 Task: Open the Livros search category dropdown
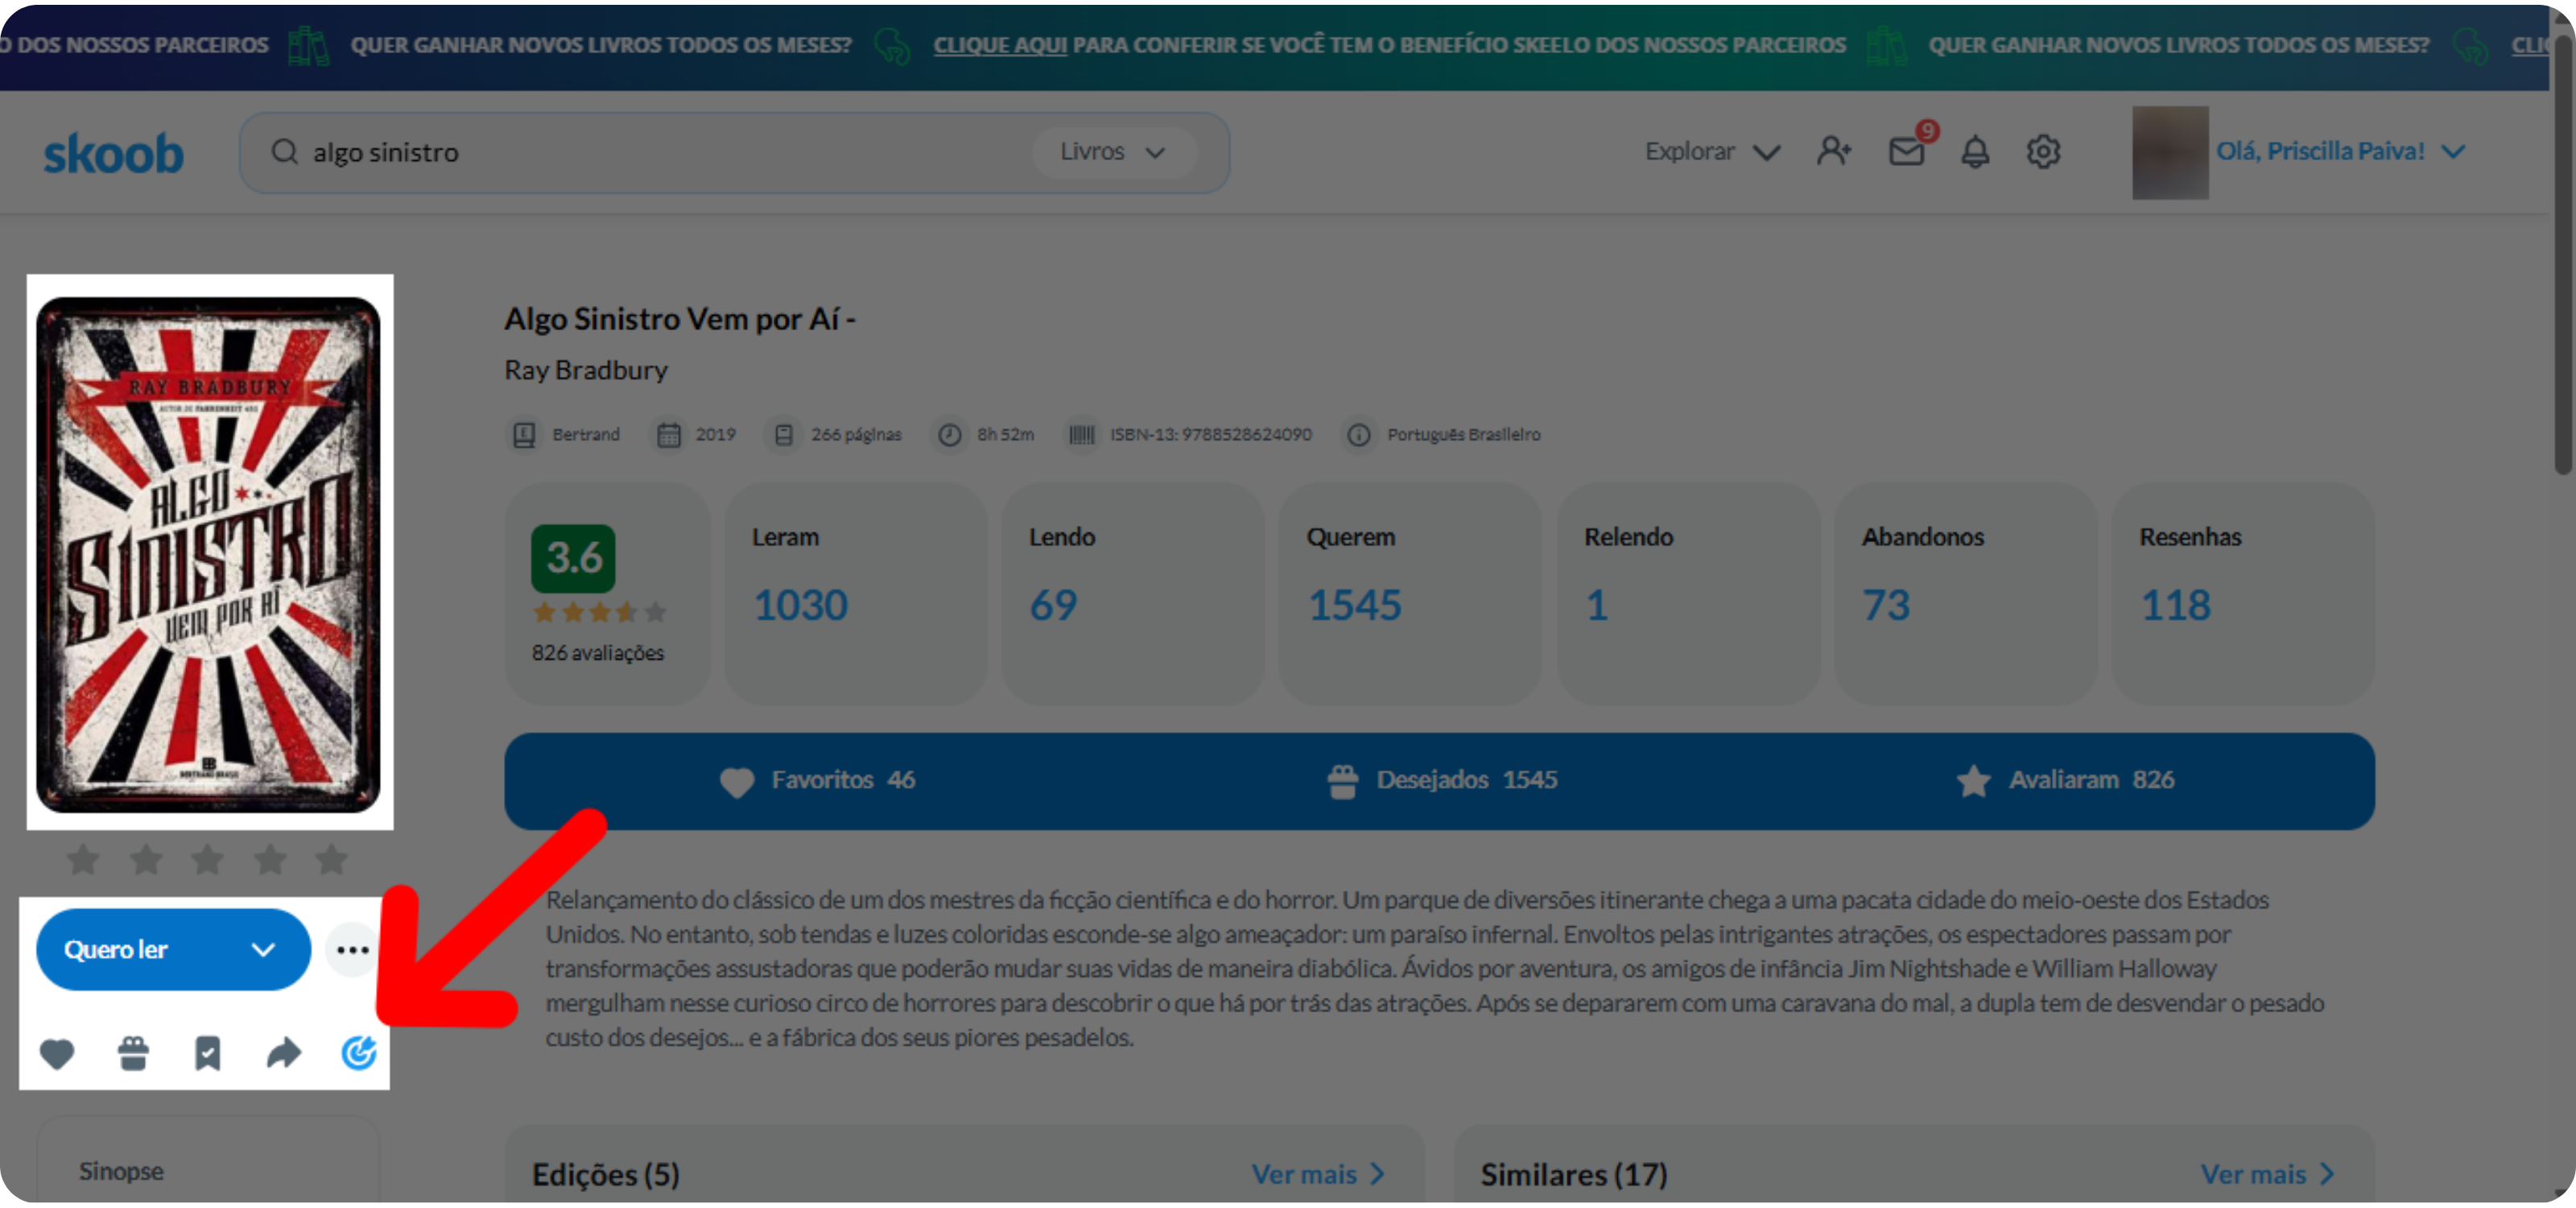pos(1113,152)
